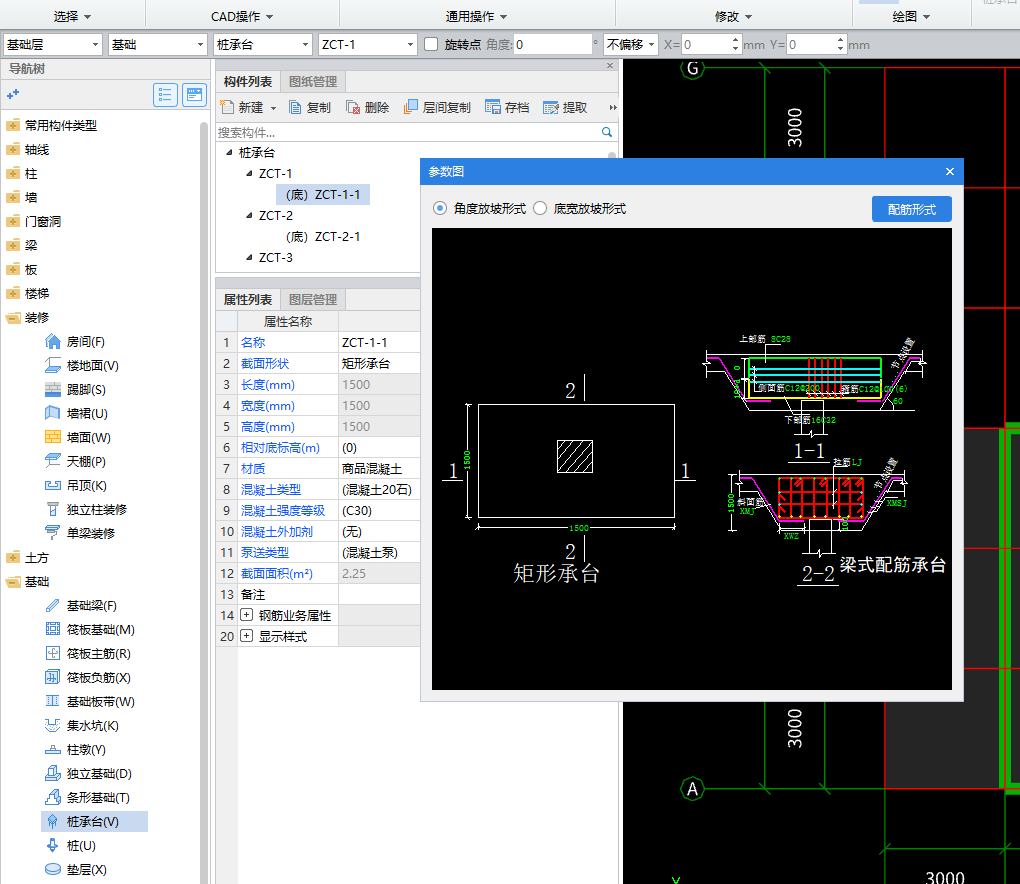Select 底宽放坡形式 radio button
1020x884 pixels.
(540, 208)
